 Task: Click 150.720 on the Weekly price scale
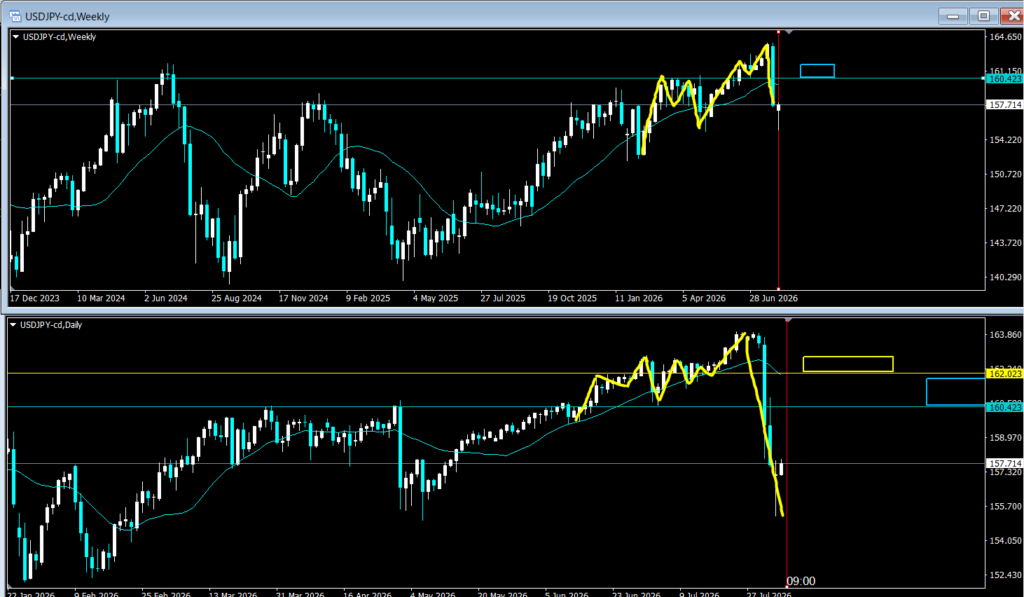pyautogui.click(x=1005, y=174)
